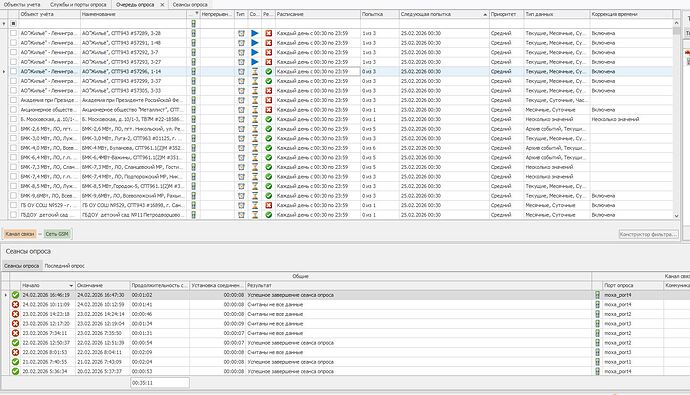
Task: Tick the checkbox for row #57296
Action: tap(14, 72)
